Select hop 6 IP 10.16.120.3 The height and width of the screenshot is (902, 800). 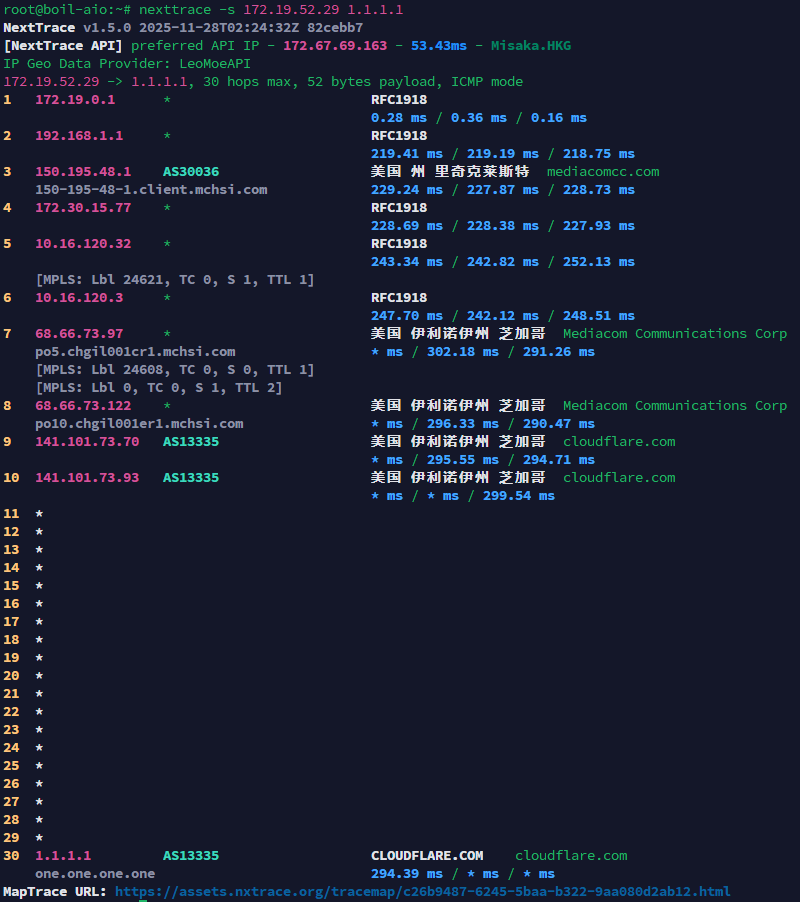click(x=79, y=298)
